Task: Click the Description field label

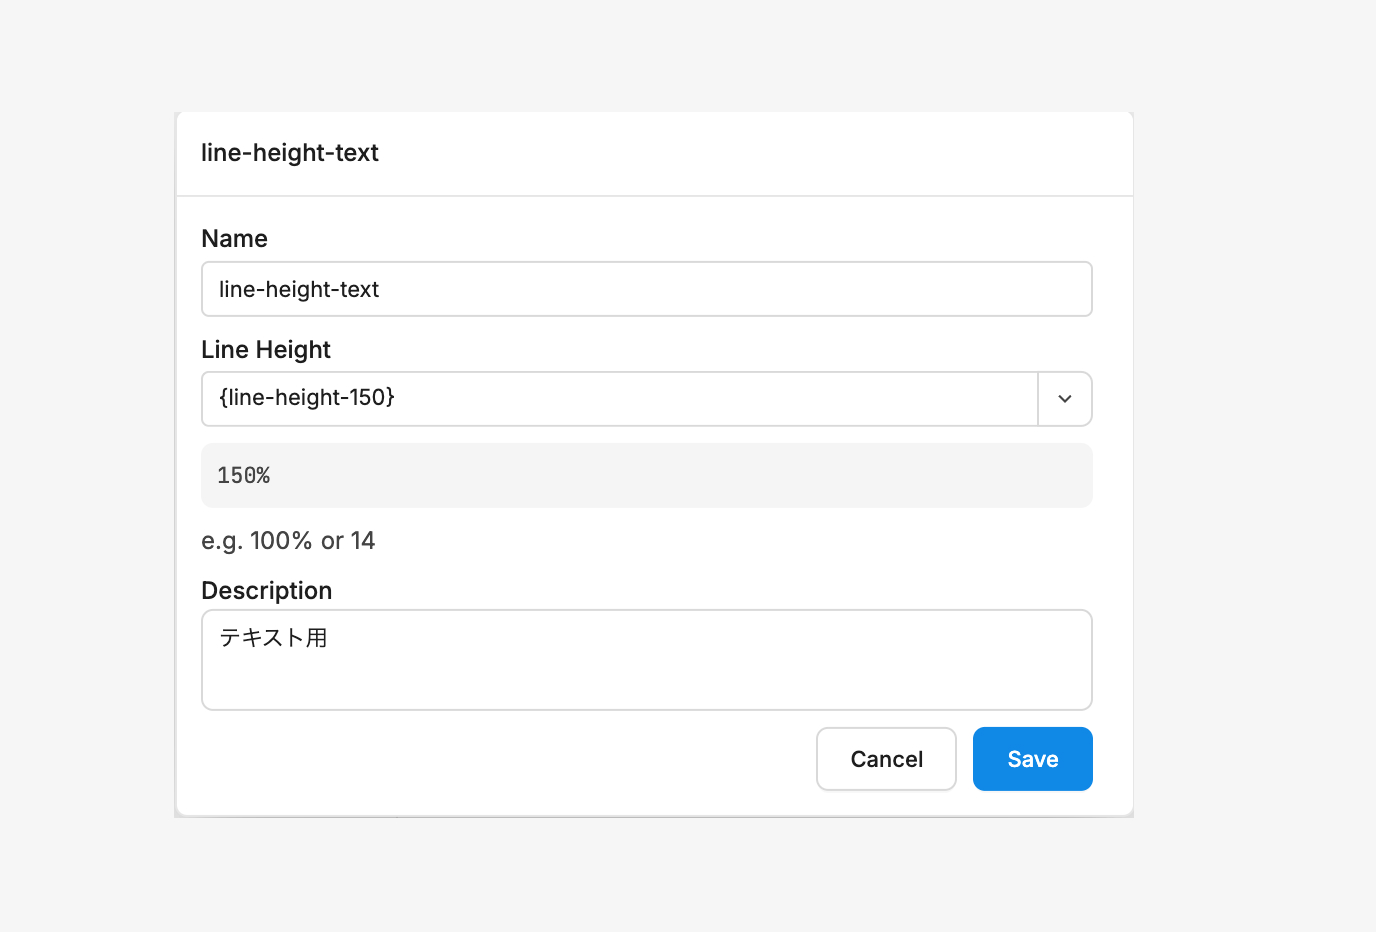Action: (x=266, y=591)
